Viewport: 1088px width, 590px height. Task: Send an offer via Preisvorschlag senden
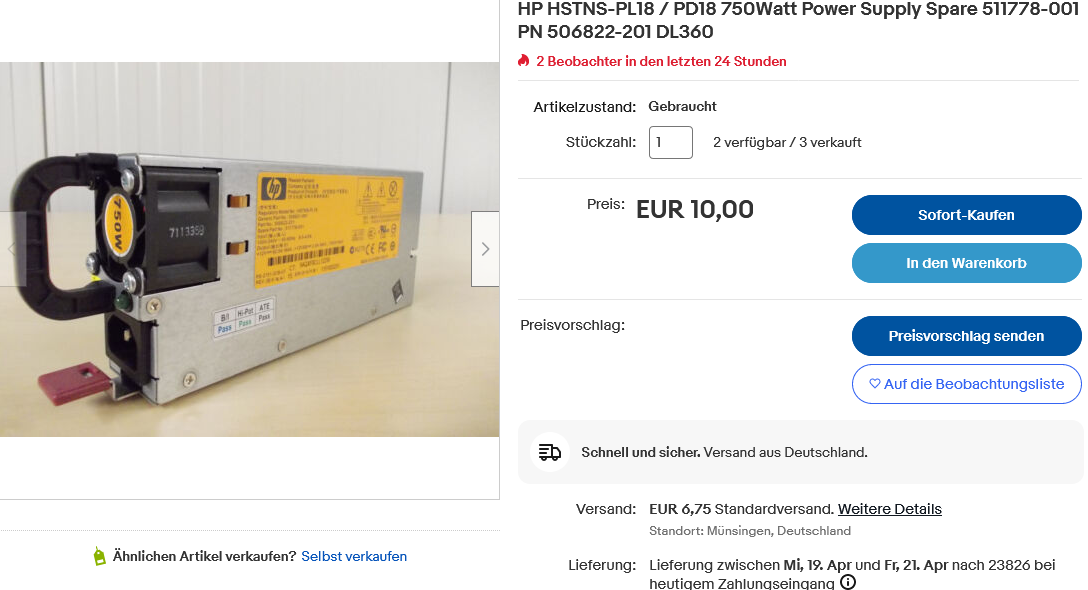[x=966, y=336]
